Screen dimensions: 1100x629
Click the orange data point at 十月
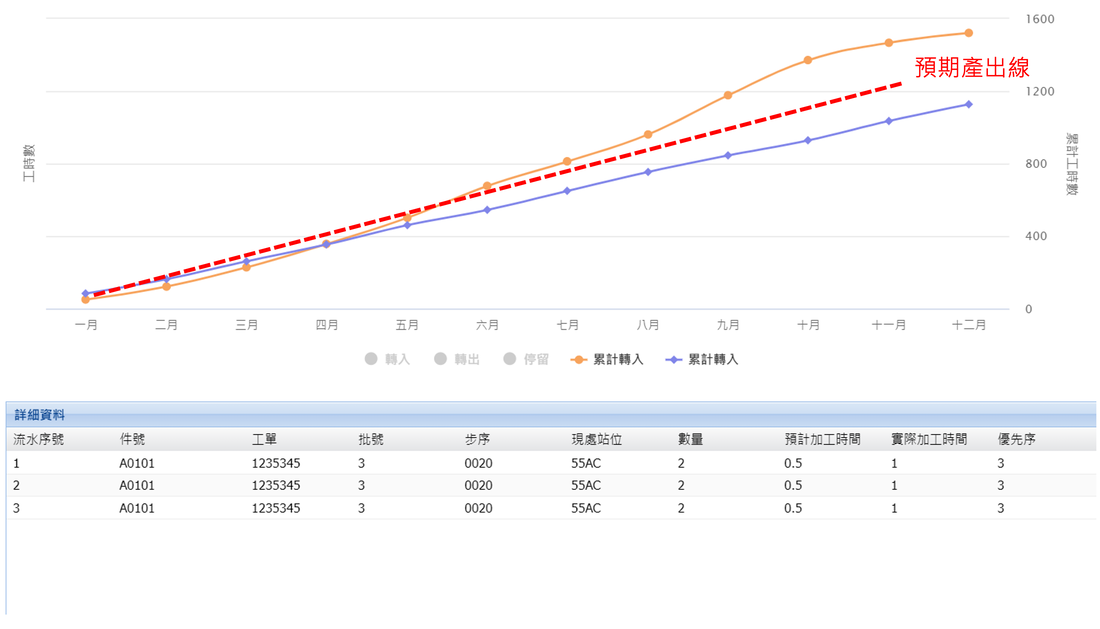point(808,60)
